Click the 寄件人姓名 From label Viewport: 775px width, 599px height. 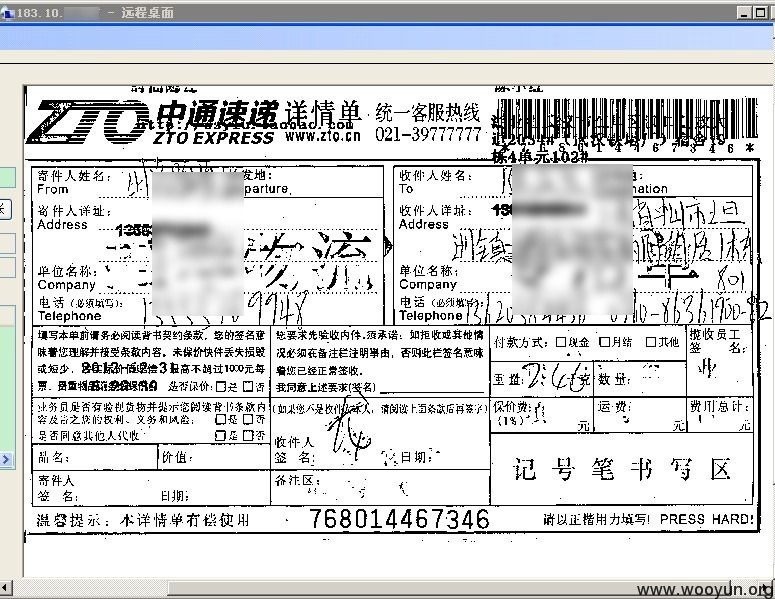click(x=74, y=182)
